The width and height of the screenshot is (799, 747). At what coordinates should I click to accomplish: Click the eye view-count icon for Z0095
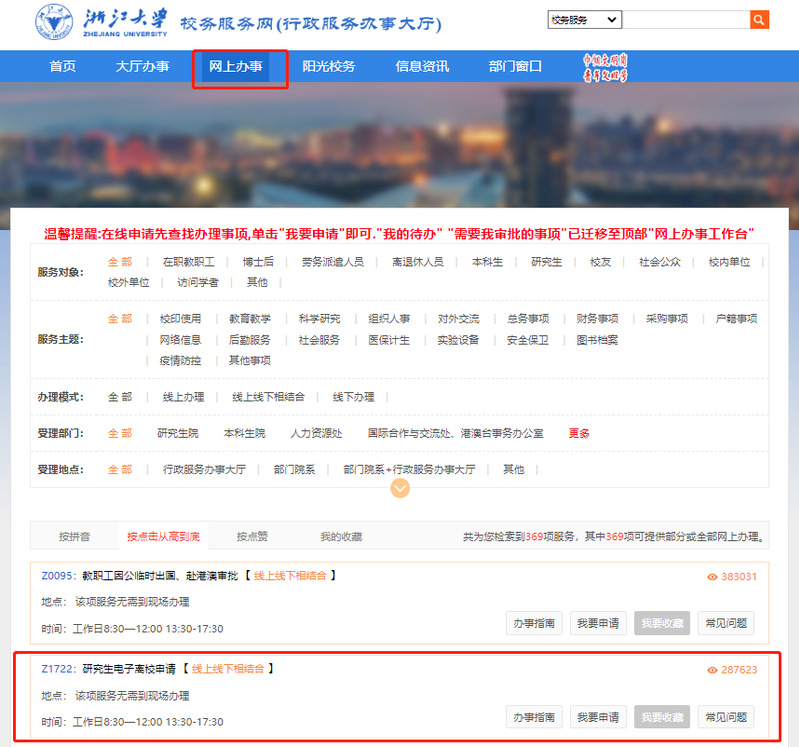pos(712,577)
